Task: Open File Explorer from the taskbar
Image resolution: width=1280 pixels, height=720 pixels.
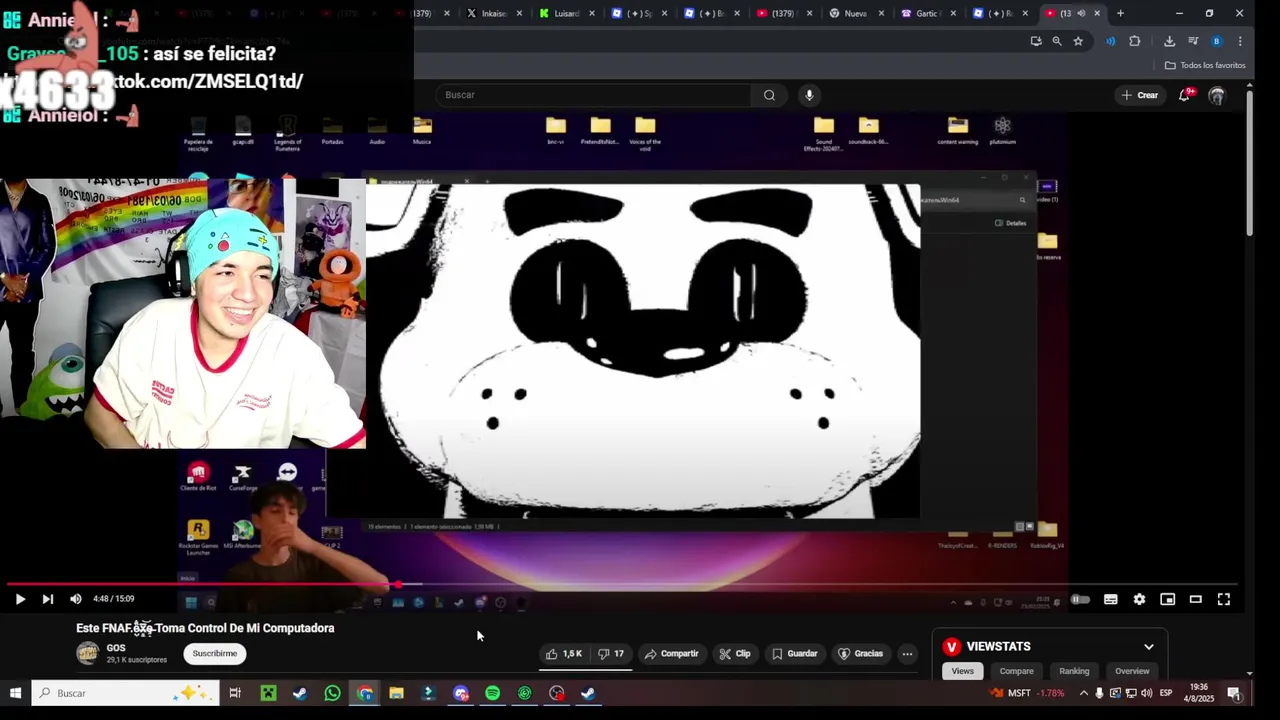Action: pyautogui.click(x=396, y=693)
